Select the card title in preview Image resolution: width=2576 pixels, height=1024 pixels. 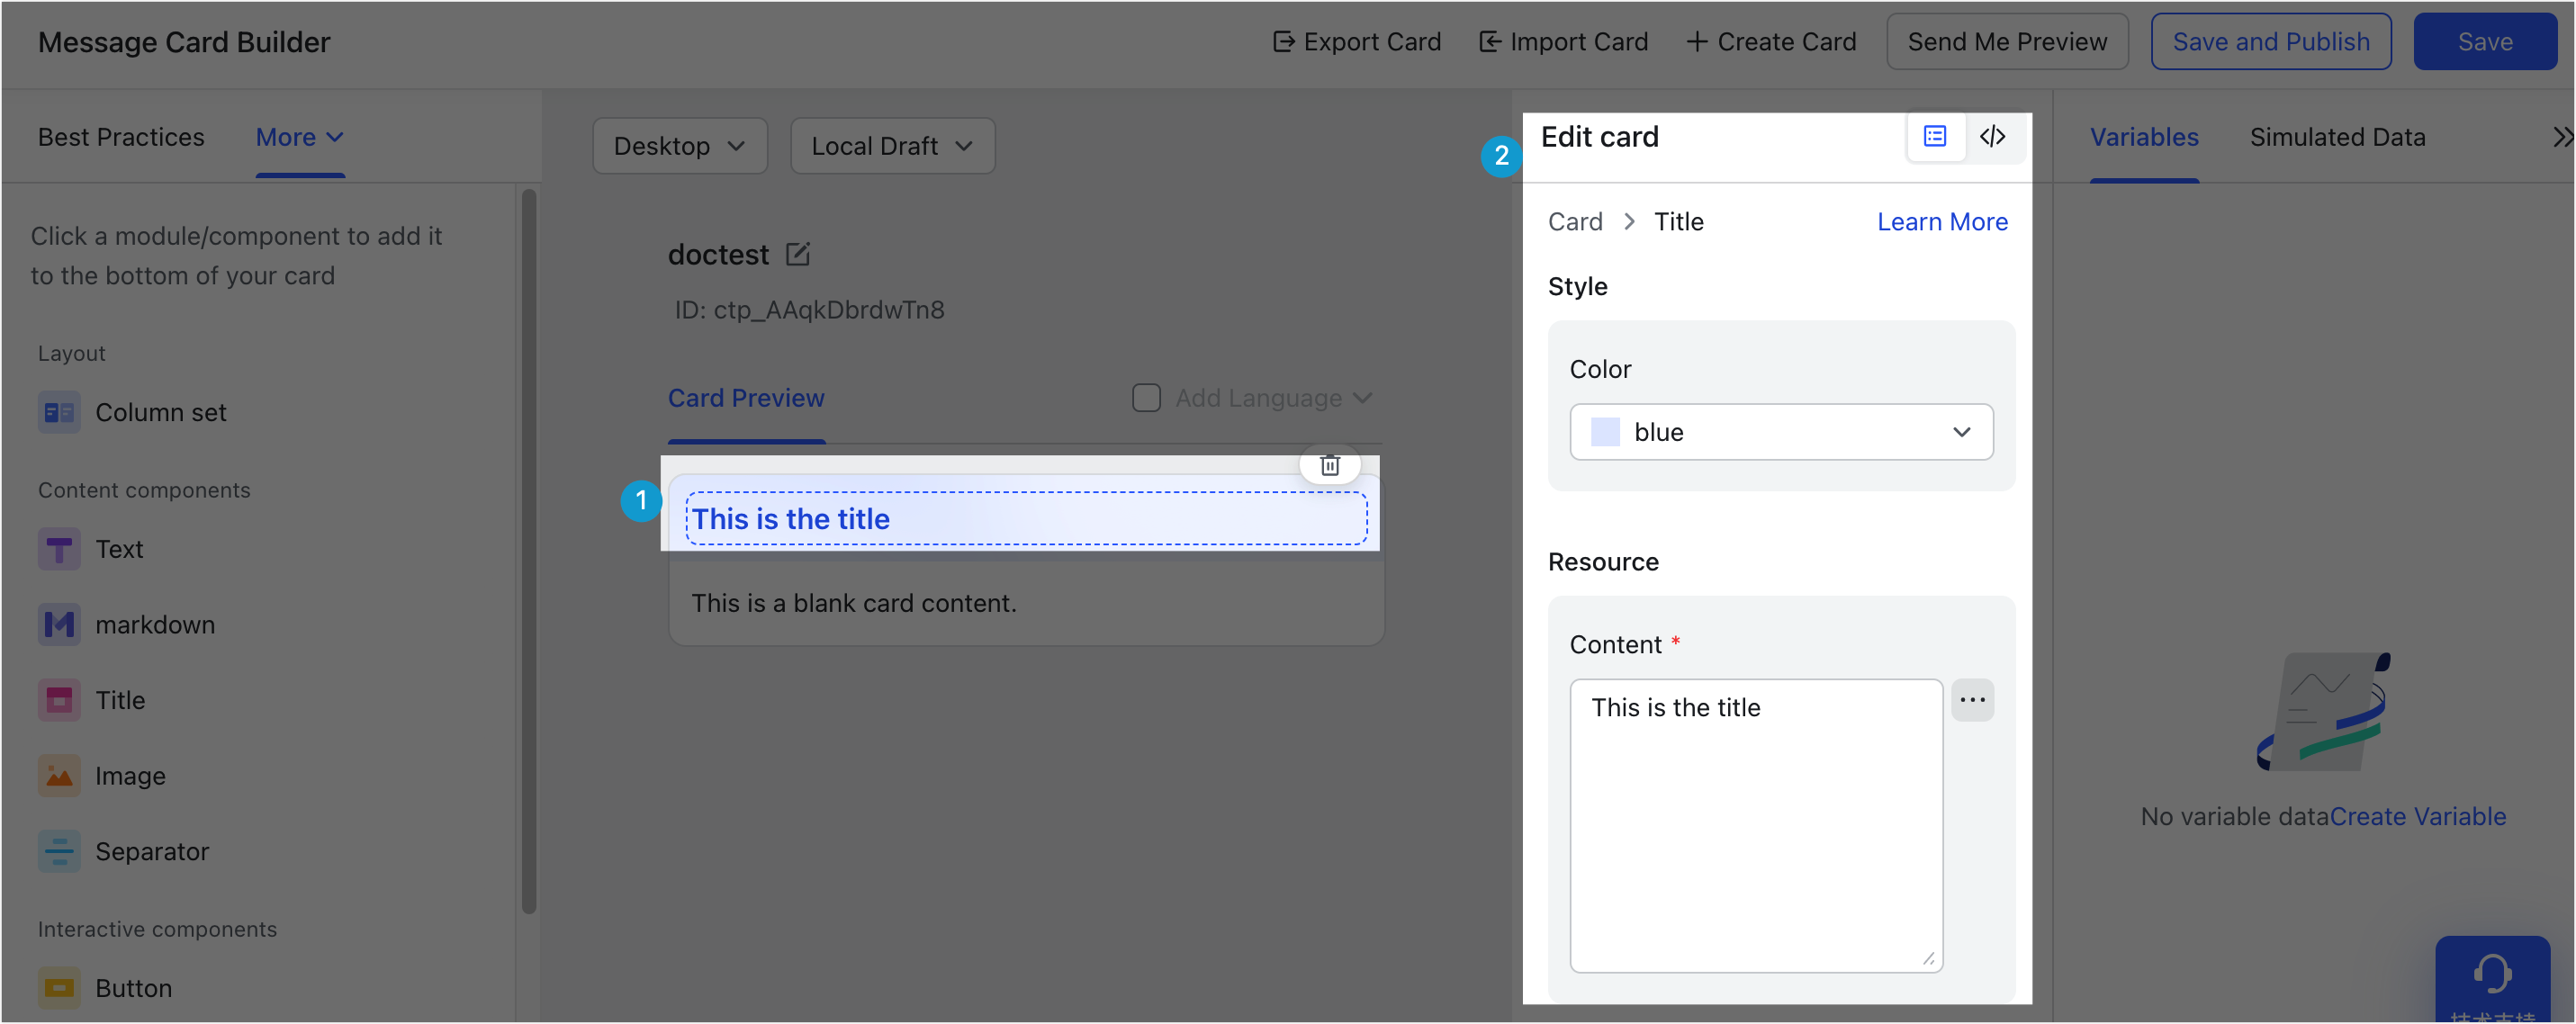(x=1026, y=519)
